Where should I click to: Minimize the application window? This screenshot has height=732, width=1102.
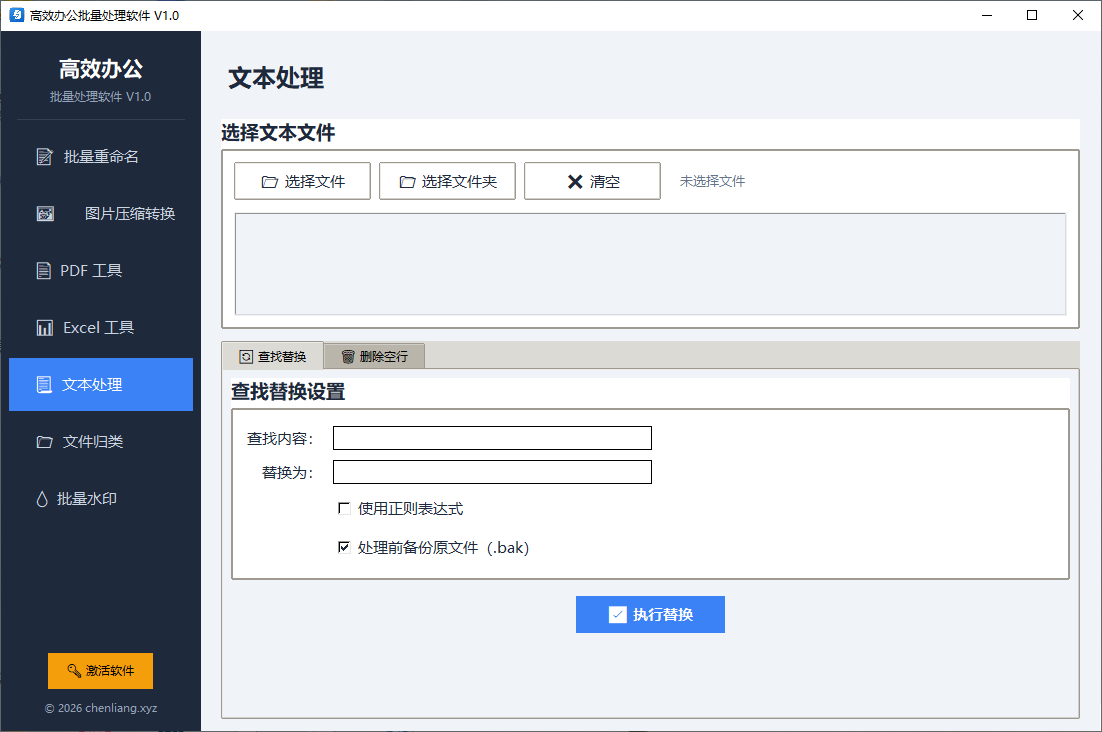point(987,15)
